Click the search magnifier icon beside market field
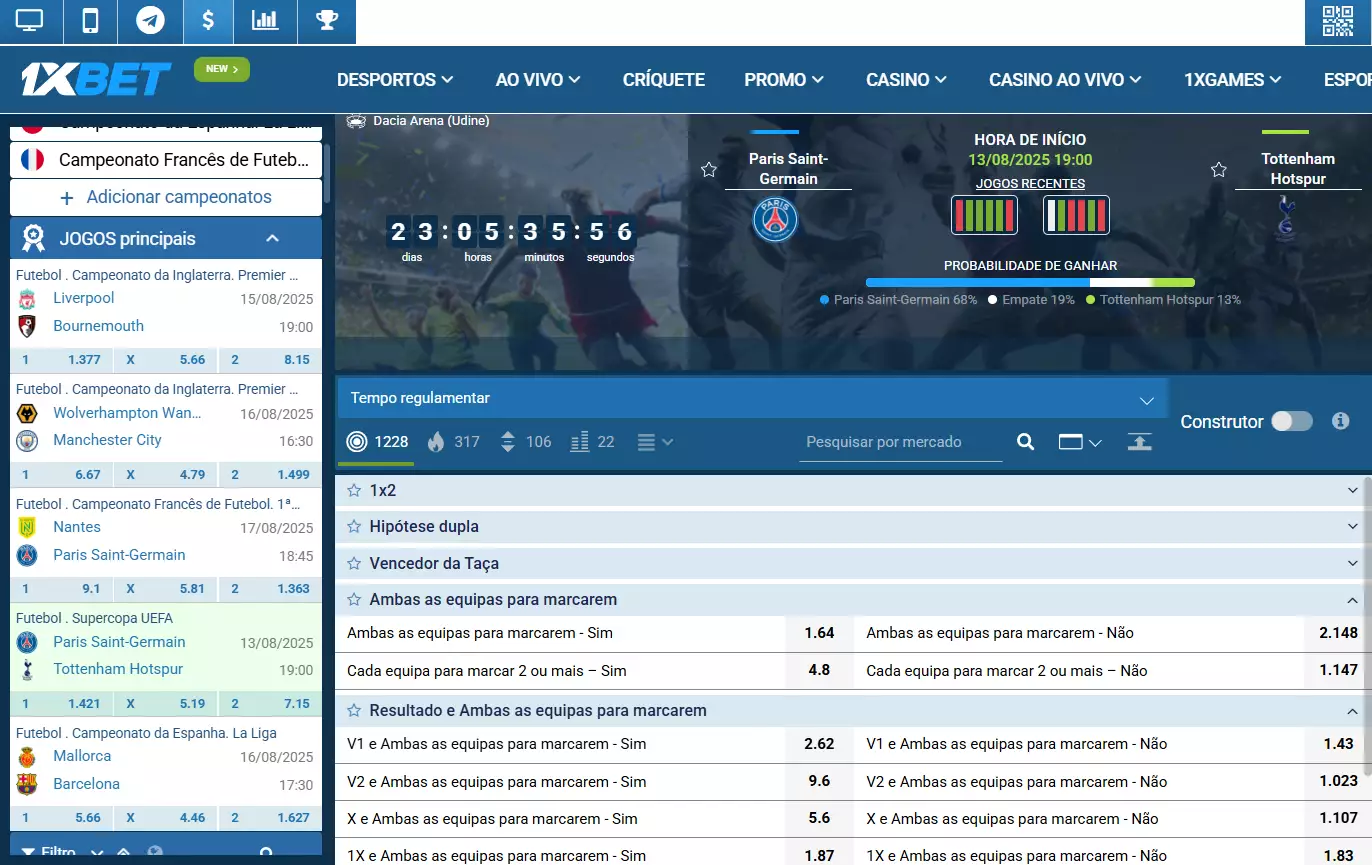Image resolution: width=1372 pixels, height=865 pixels. (1025, 442)
